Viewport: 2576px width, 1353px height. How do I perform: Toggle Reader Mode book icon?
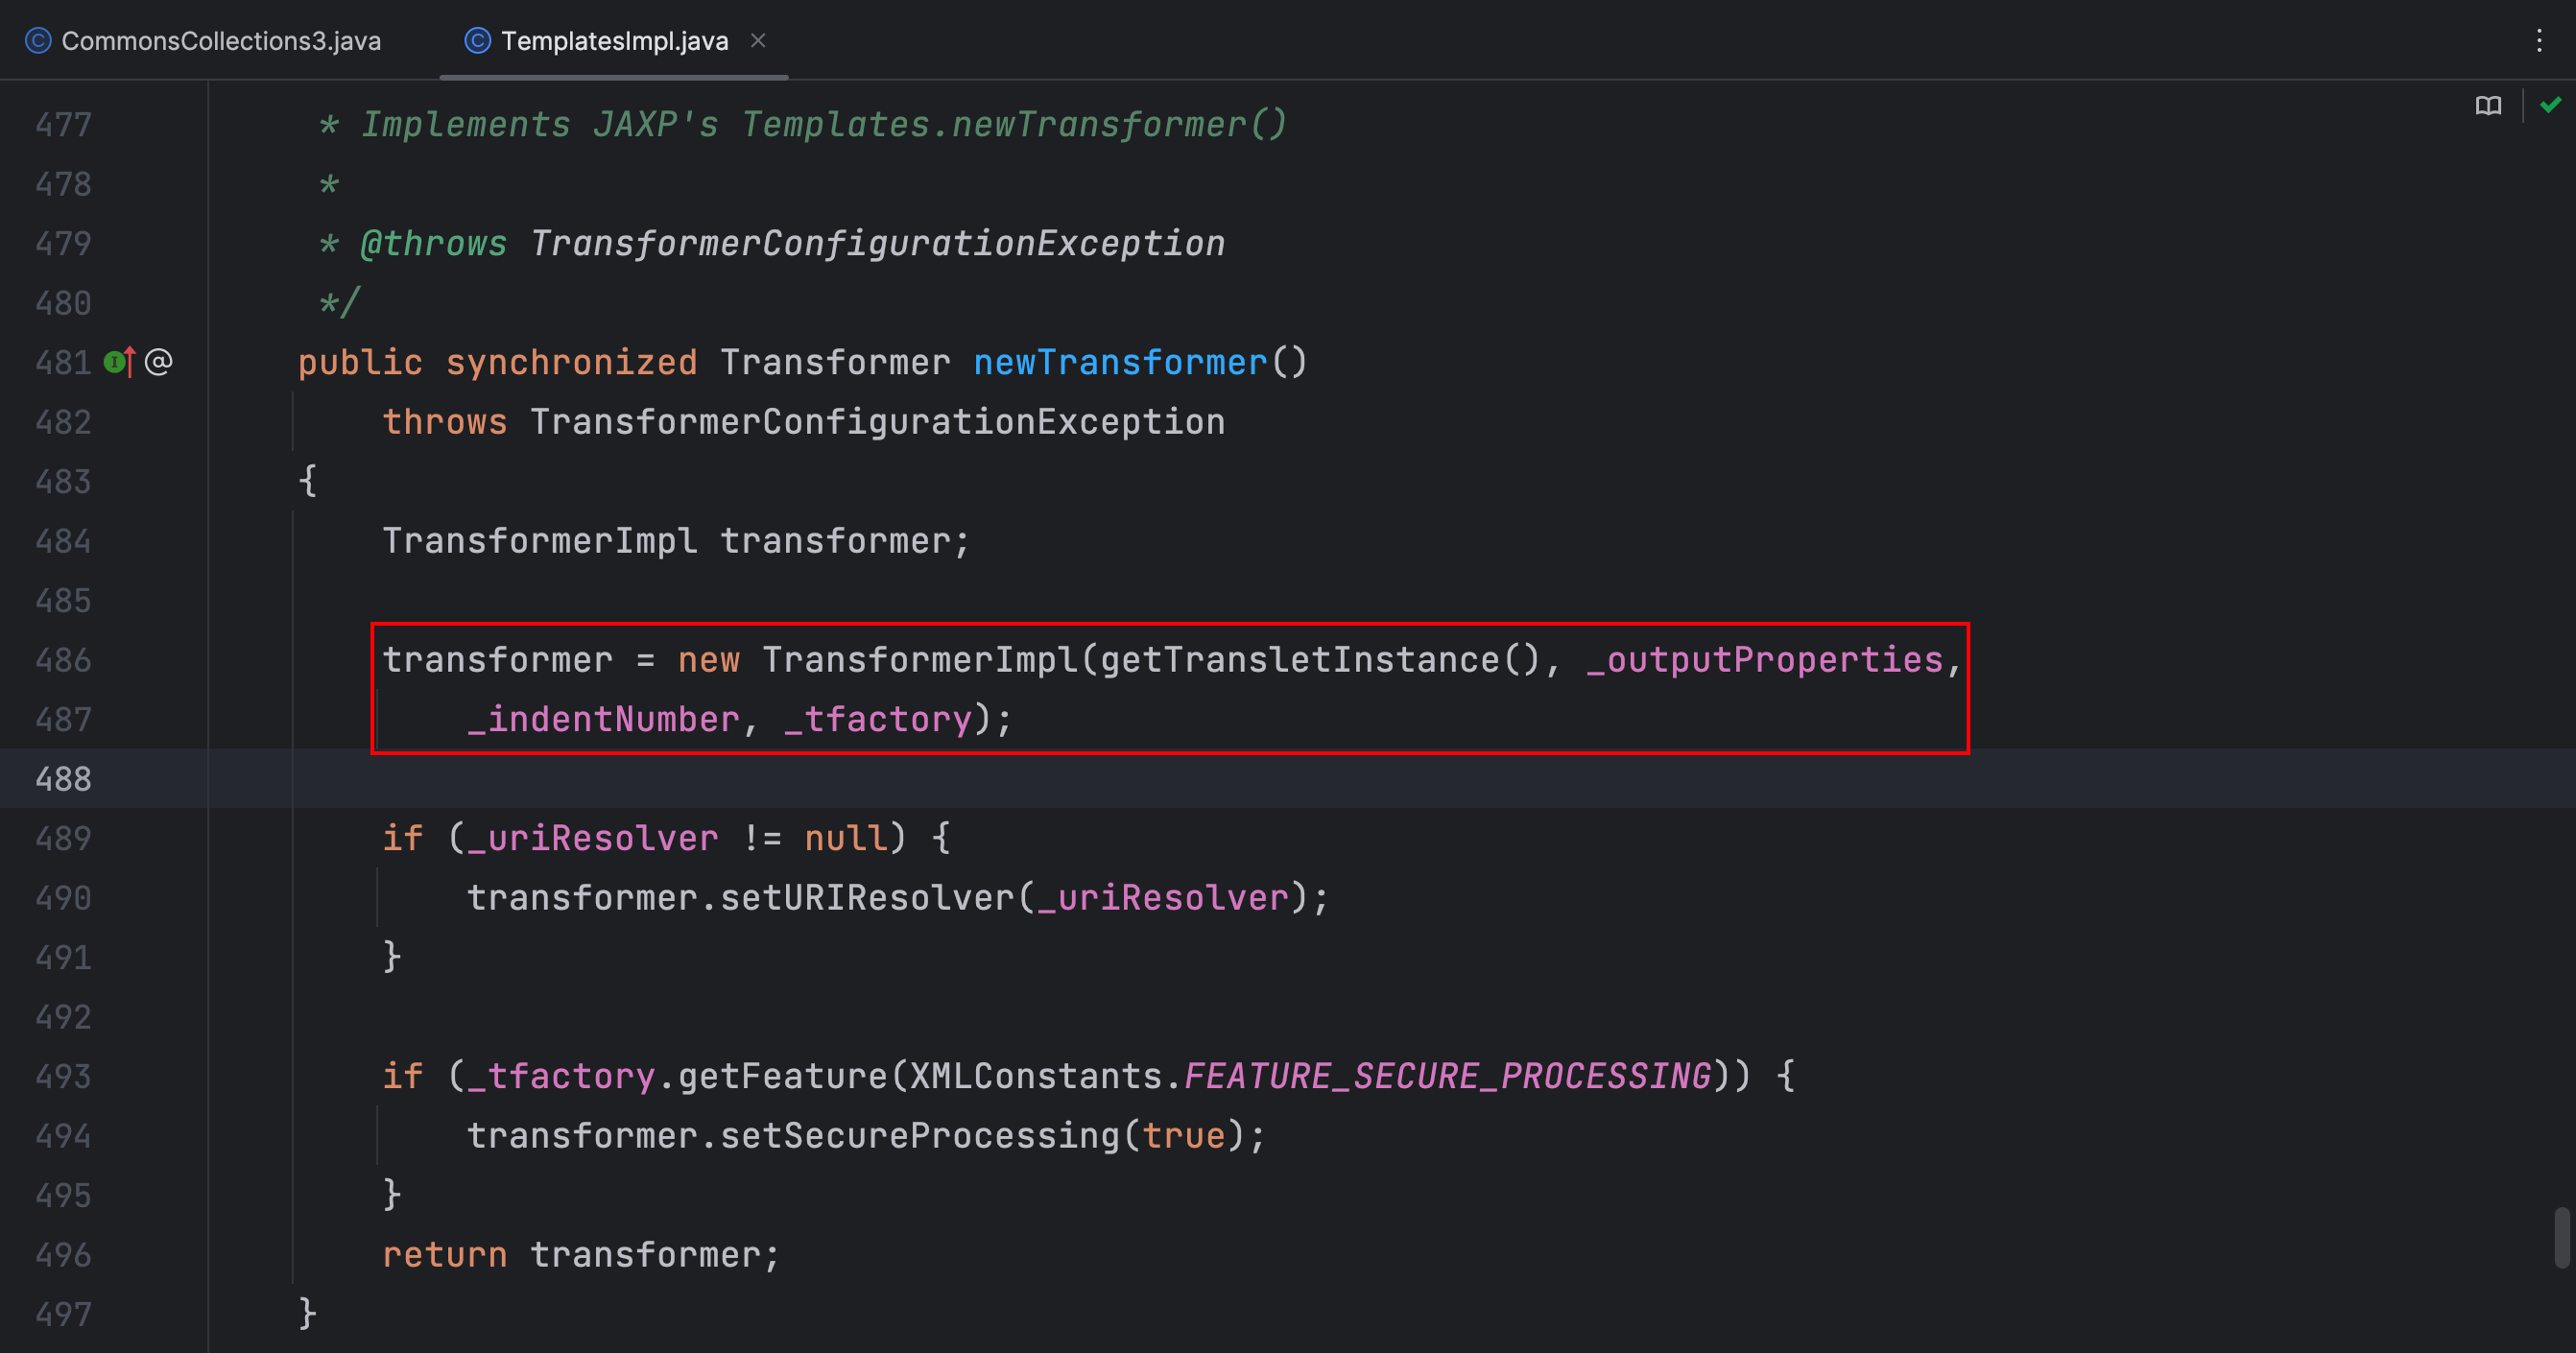pyautogui.click(x=2489, y=105)
